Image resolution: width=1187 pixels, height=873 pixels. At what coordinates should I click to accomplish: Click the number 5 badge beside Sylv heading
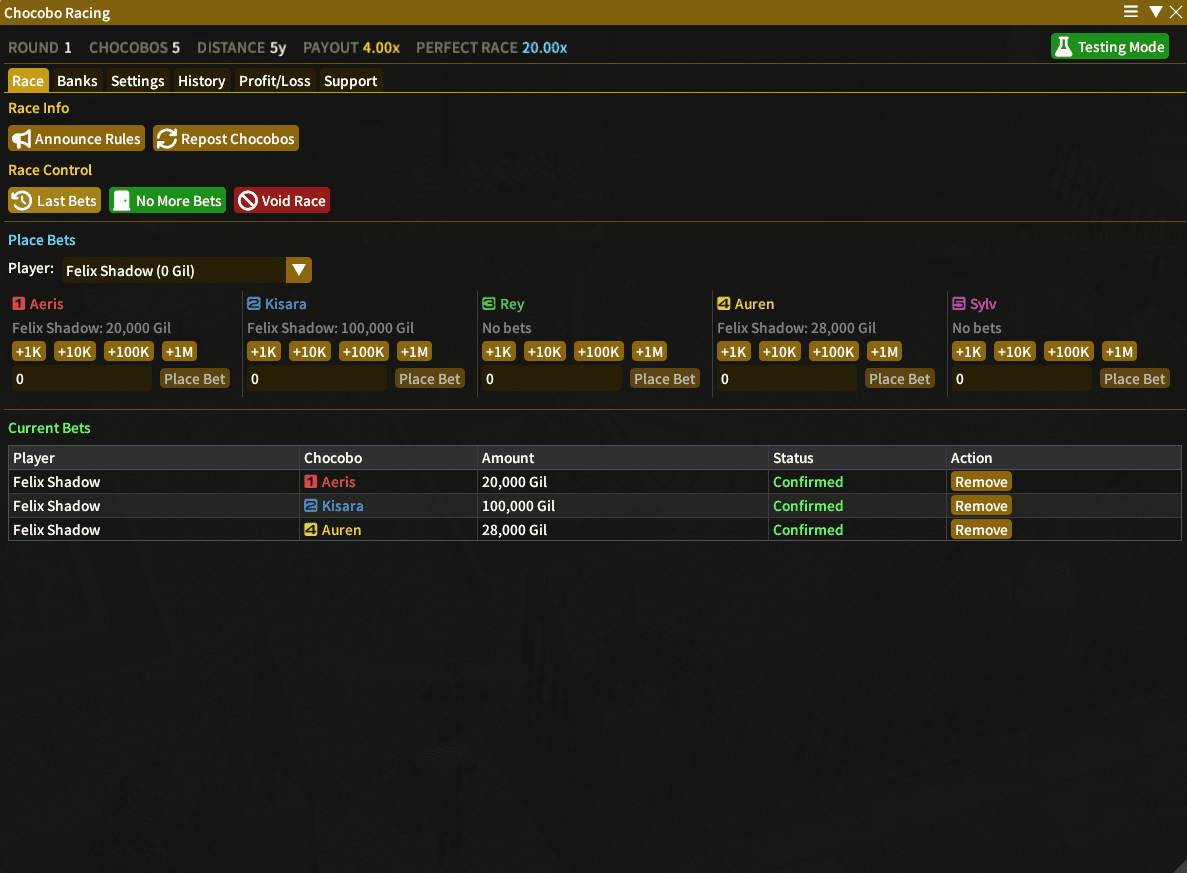pyautogui.click(x=958, y=304)
